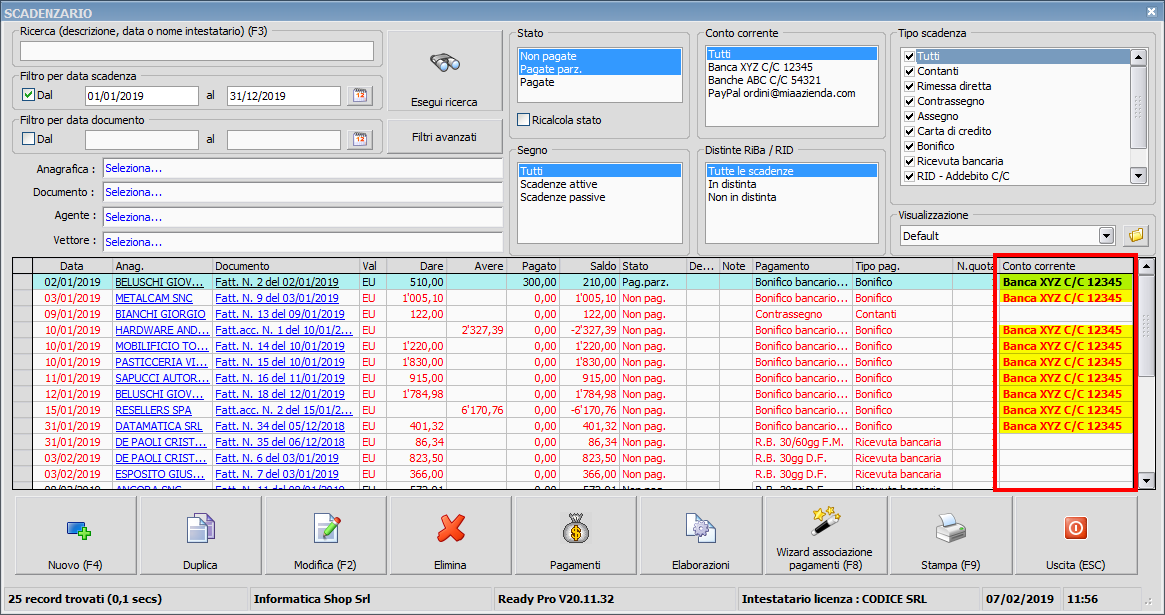Click the Elimina red X icon

[x=451, y=527]
